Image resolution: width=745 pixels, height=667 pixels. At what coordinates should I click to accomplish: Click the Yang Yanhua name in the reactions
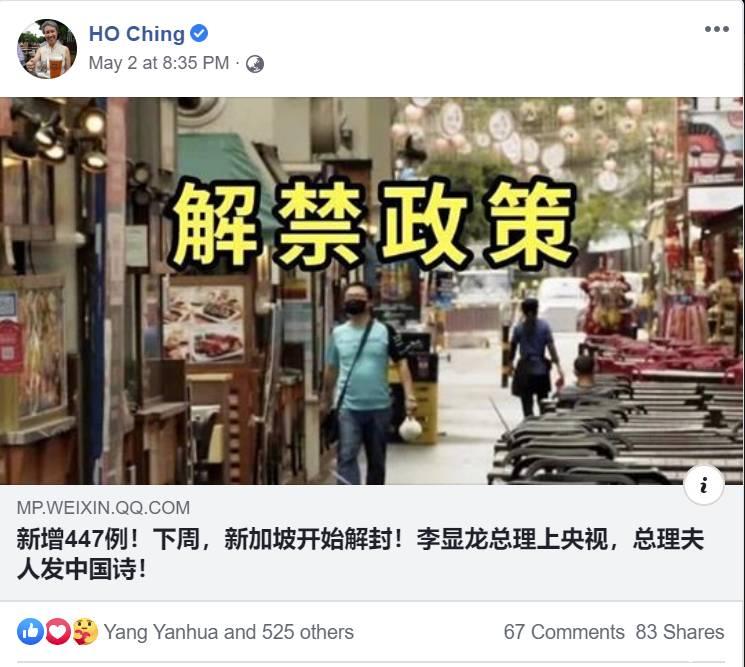[162, 632]
